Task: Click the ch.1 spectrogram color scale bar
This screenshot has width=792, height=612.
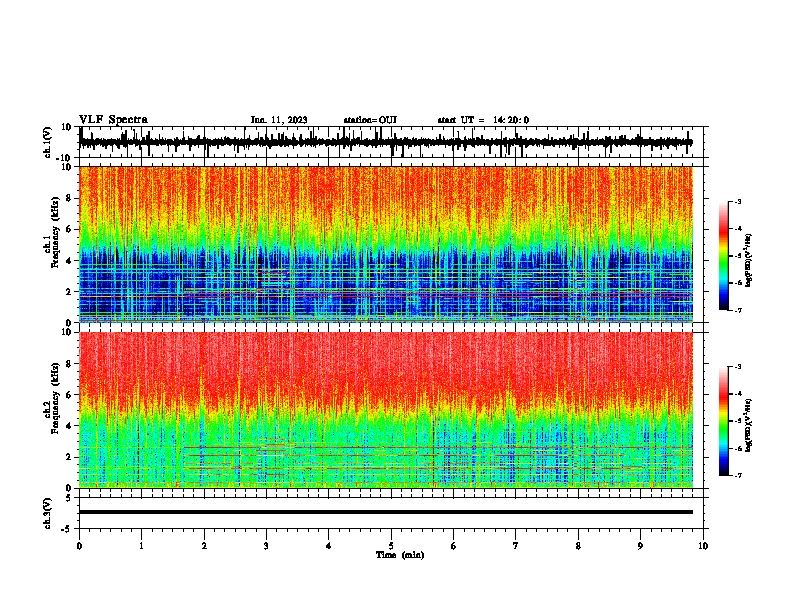Action: click(x=723, y=256)
